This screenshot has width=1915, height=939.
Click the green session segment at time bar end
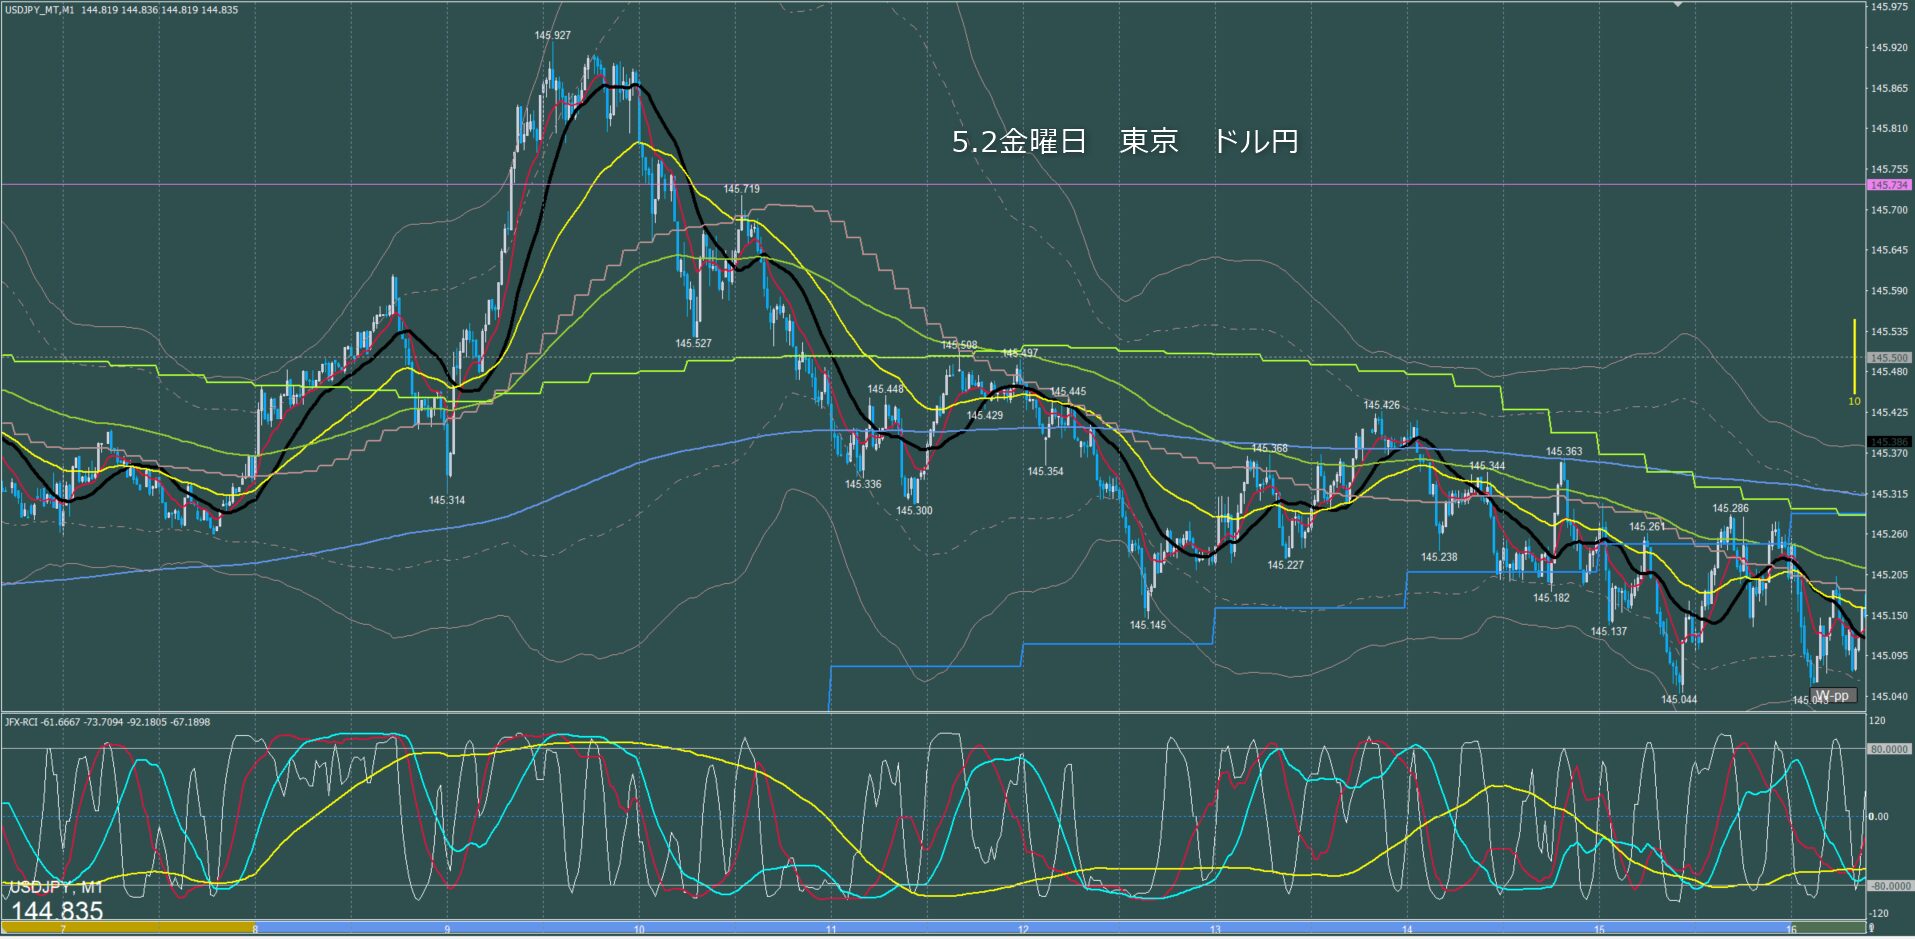(1826, 928)
